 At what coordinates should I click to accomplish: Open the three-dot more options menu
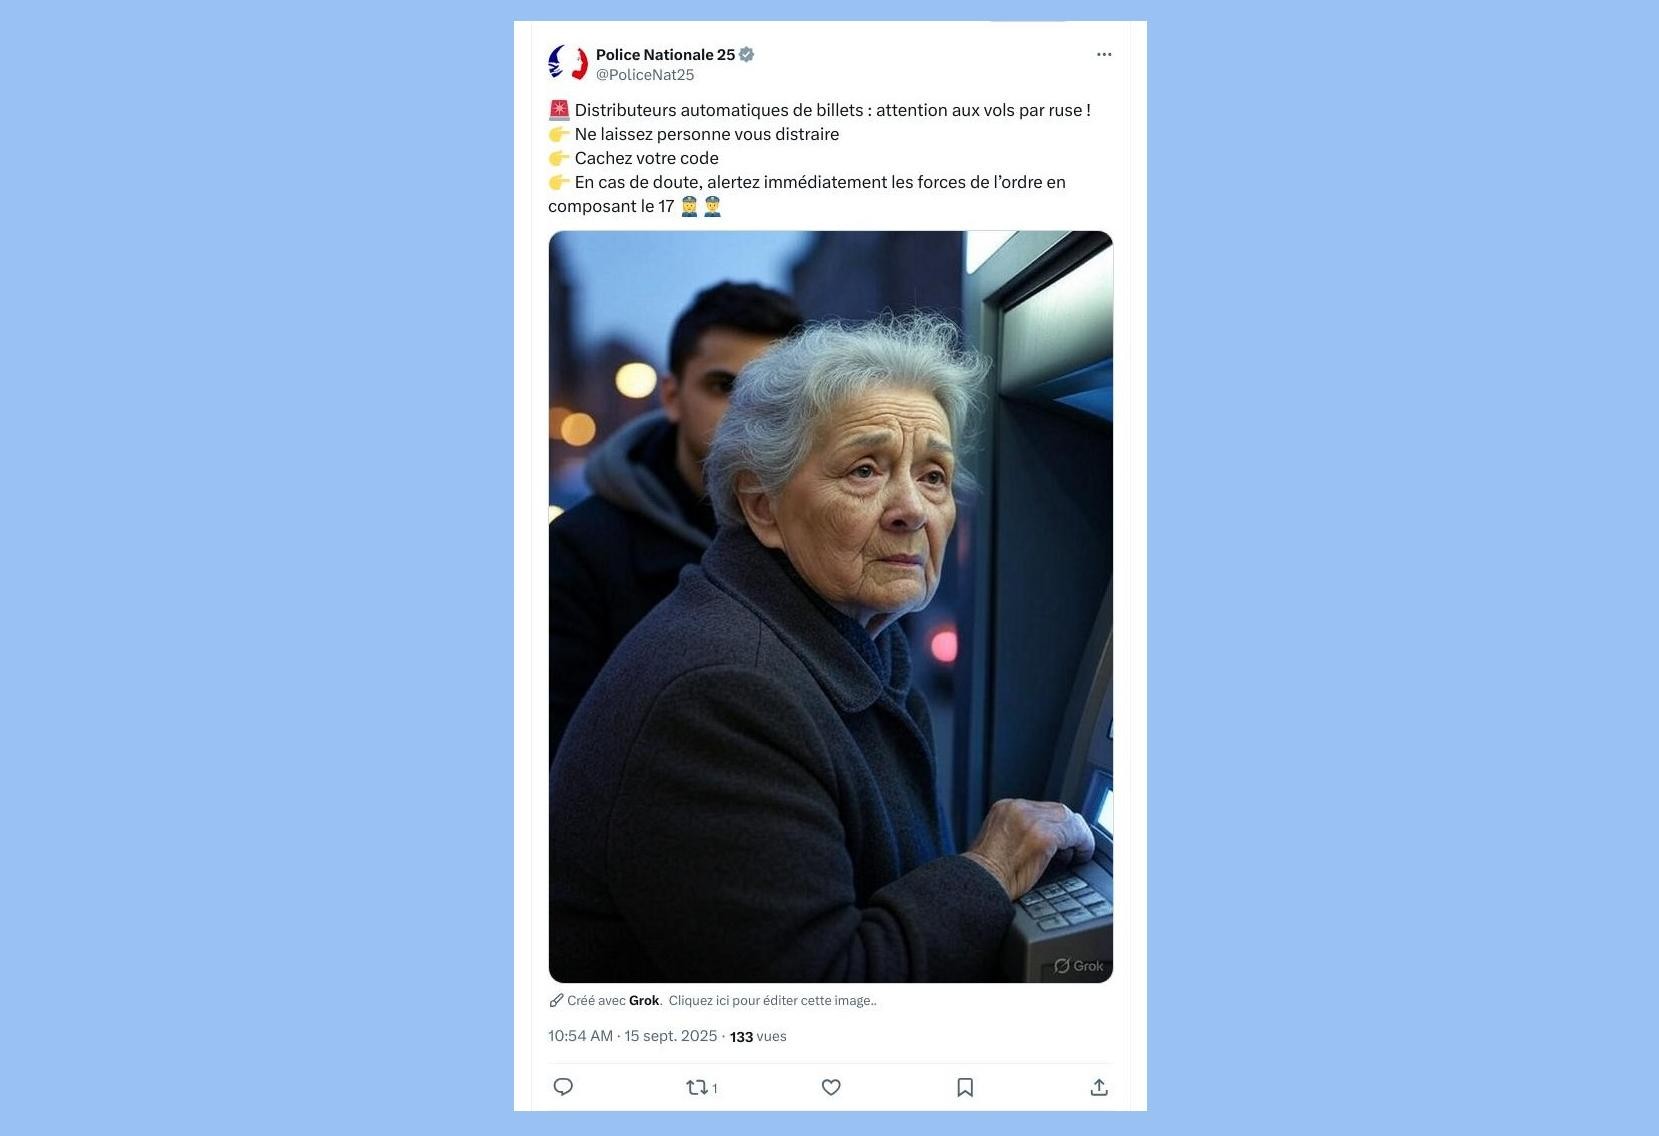coord(1104,55)
